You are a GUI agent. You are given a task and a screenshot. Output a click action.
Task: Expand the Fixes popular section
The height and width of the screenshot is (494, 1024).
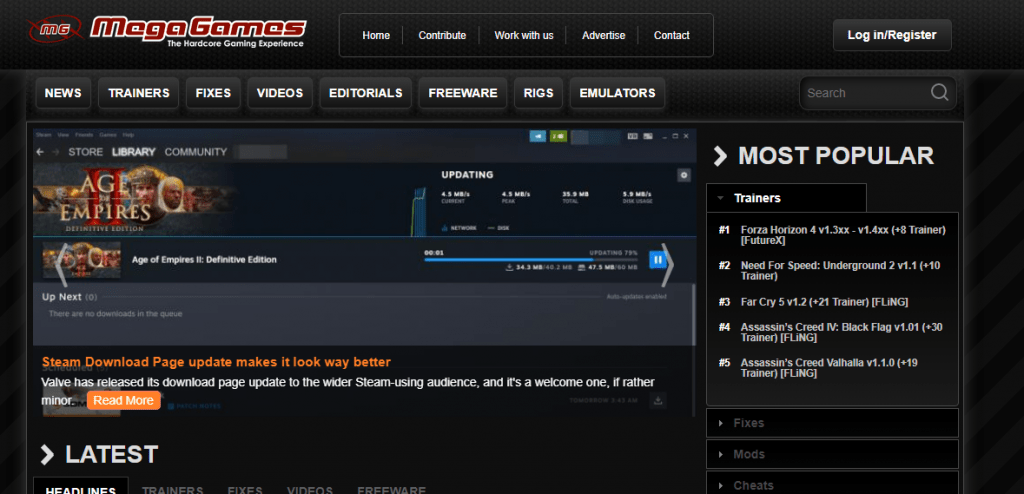coord(832,423)
